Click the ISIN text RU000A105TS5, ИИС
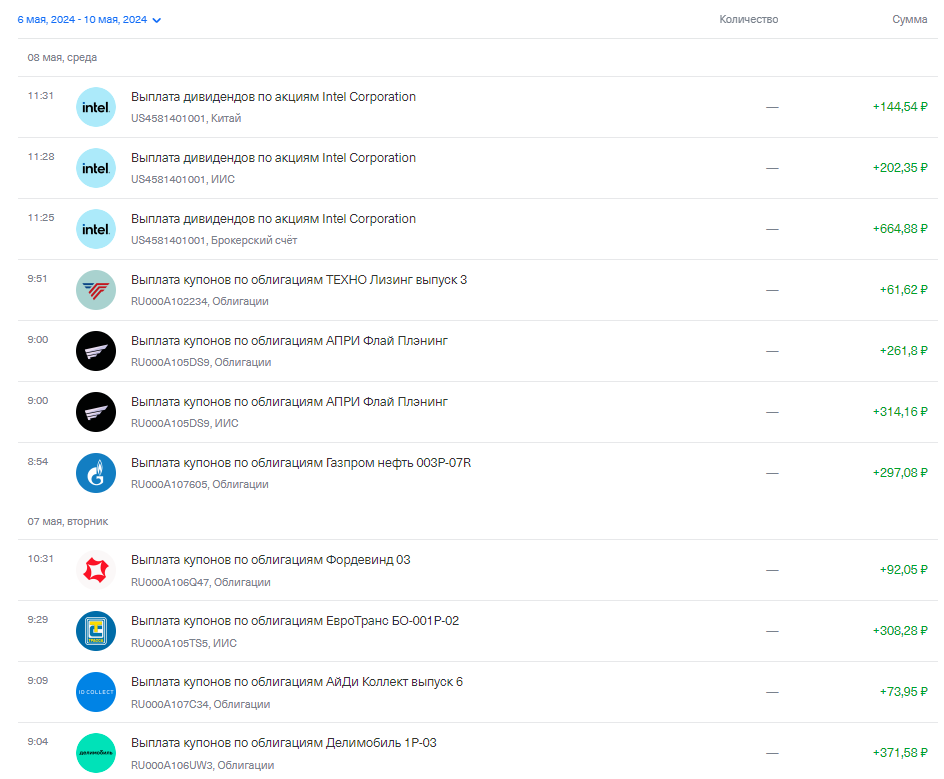944x779 pixels. tap(184, 644)
